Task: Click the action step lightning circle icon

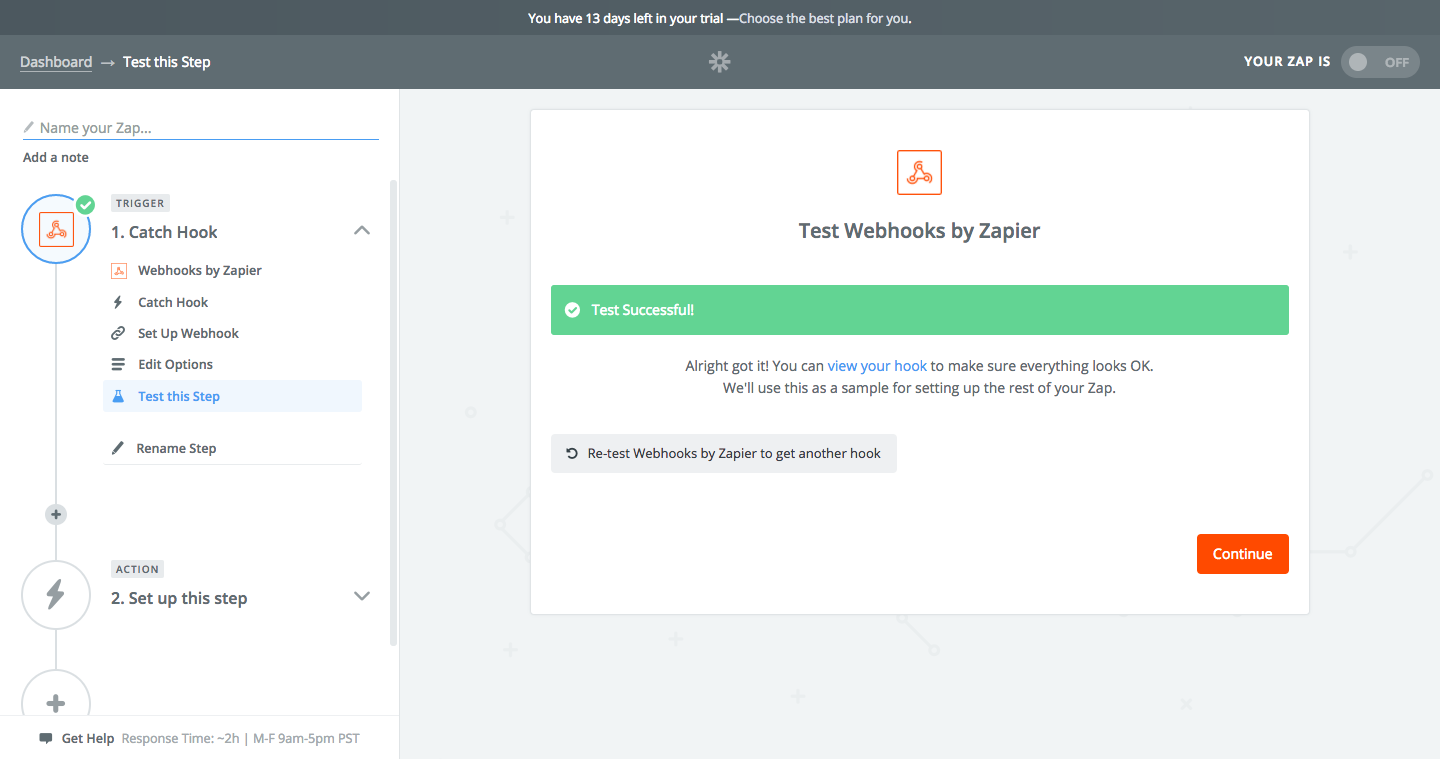Action: (56, 595)
